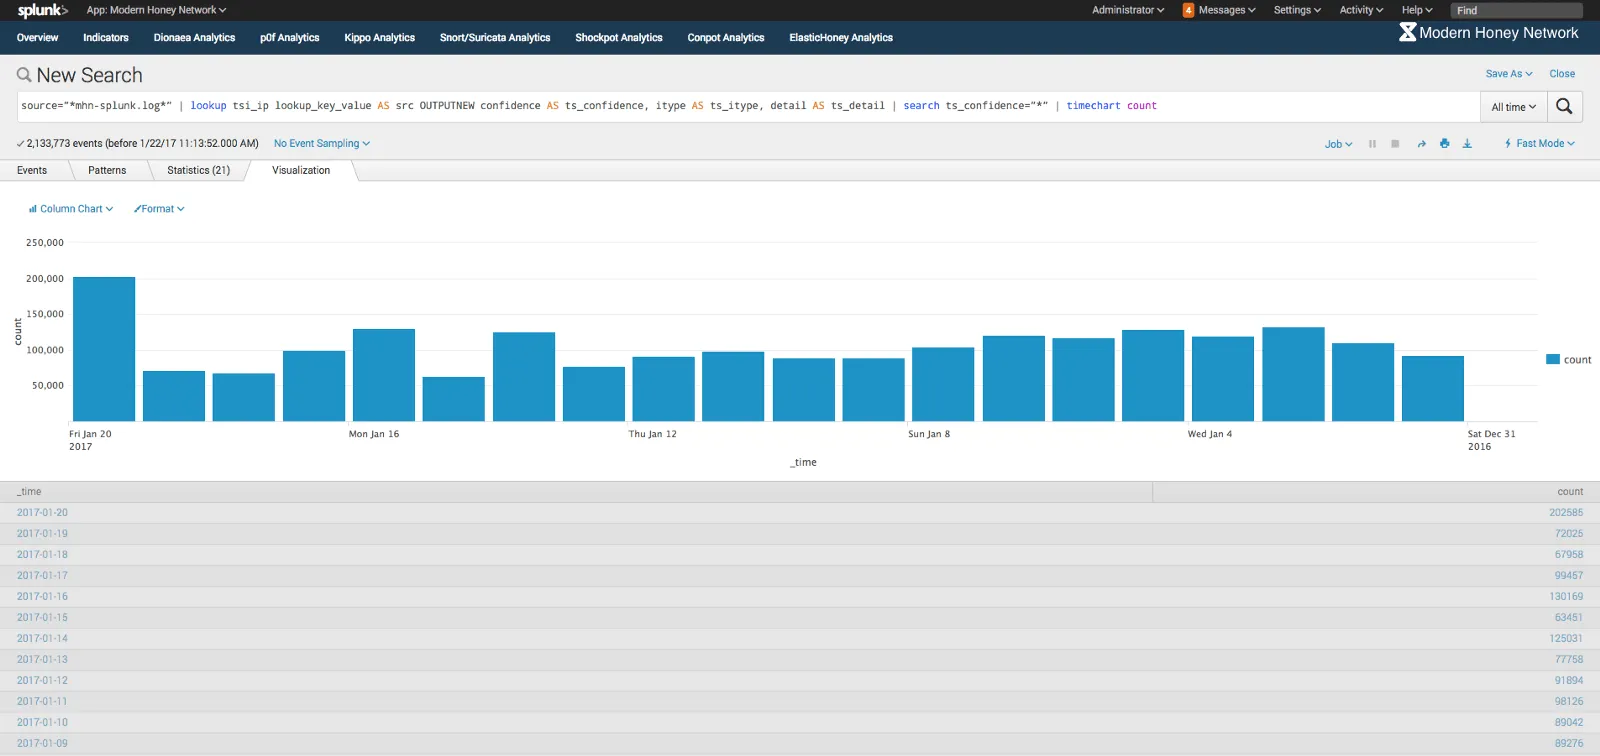Click the 2017-01-19 time cell
Screen dimensions: 1600x756
(x=42, y=534)
